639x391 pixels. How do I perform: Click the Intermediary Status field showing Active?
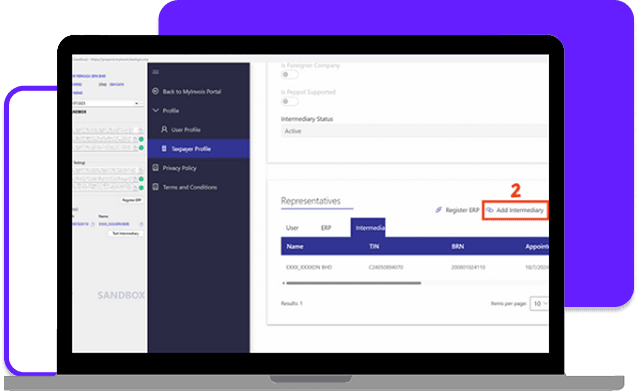[414, 131]
